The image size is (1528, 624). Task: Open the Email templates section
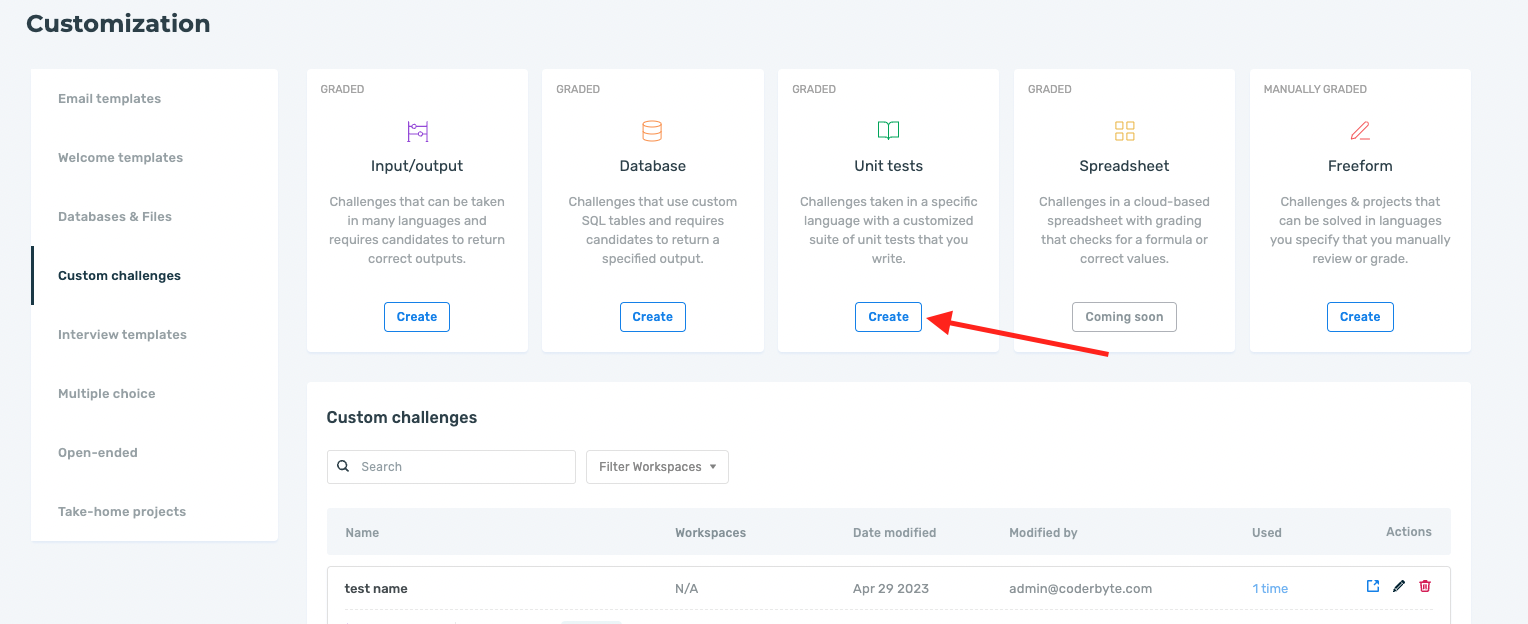click(109, 99)
